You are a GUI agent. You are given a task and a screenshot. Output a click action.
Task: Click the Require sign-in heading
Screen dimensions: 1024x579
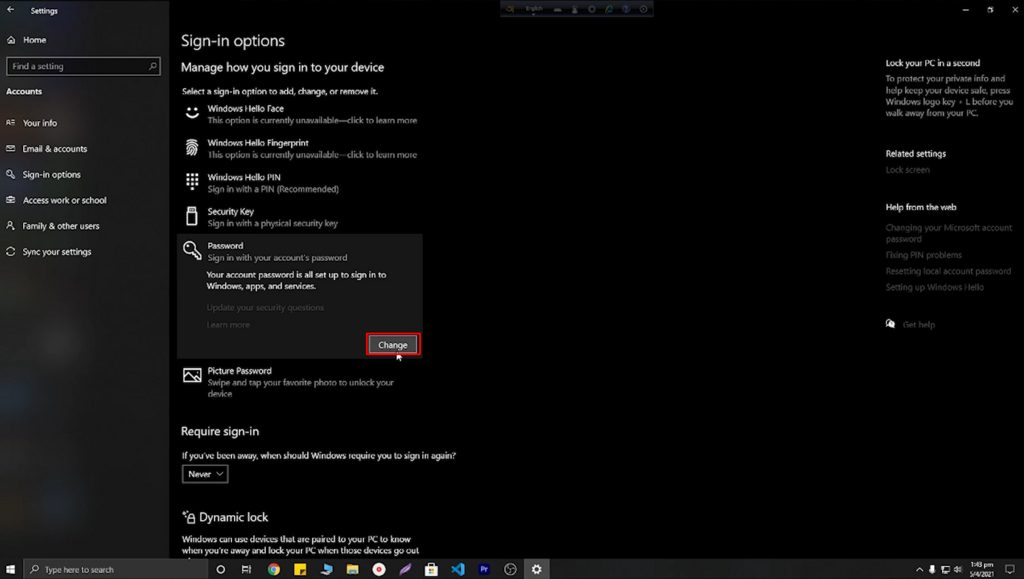pyautogui.click(x=220, y=431)
